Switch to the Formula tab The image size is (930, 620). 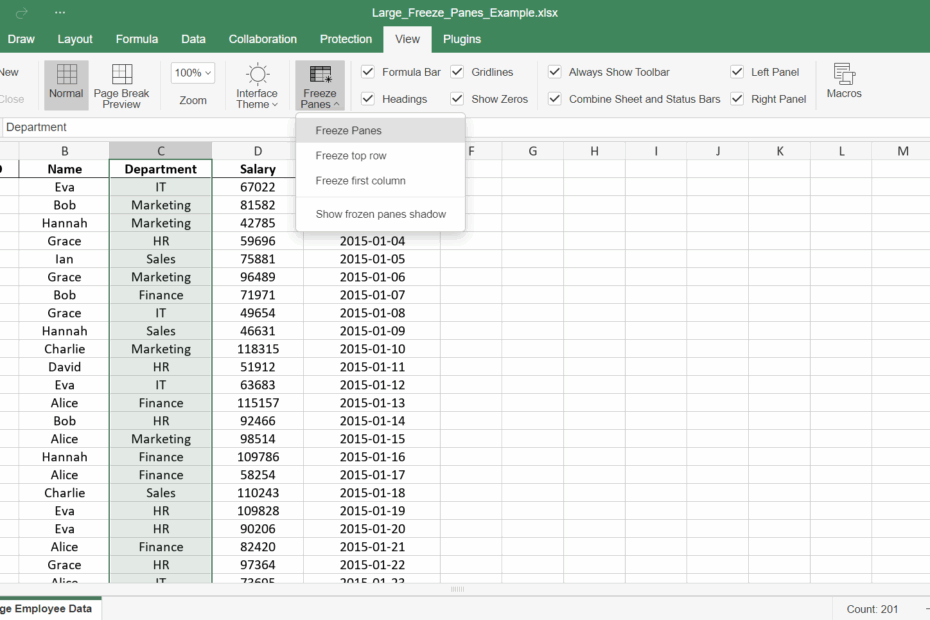[136, 39]
